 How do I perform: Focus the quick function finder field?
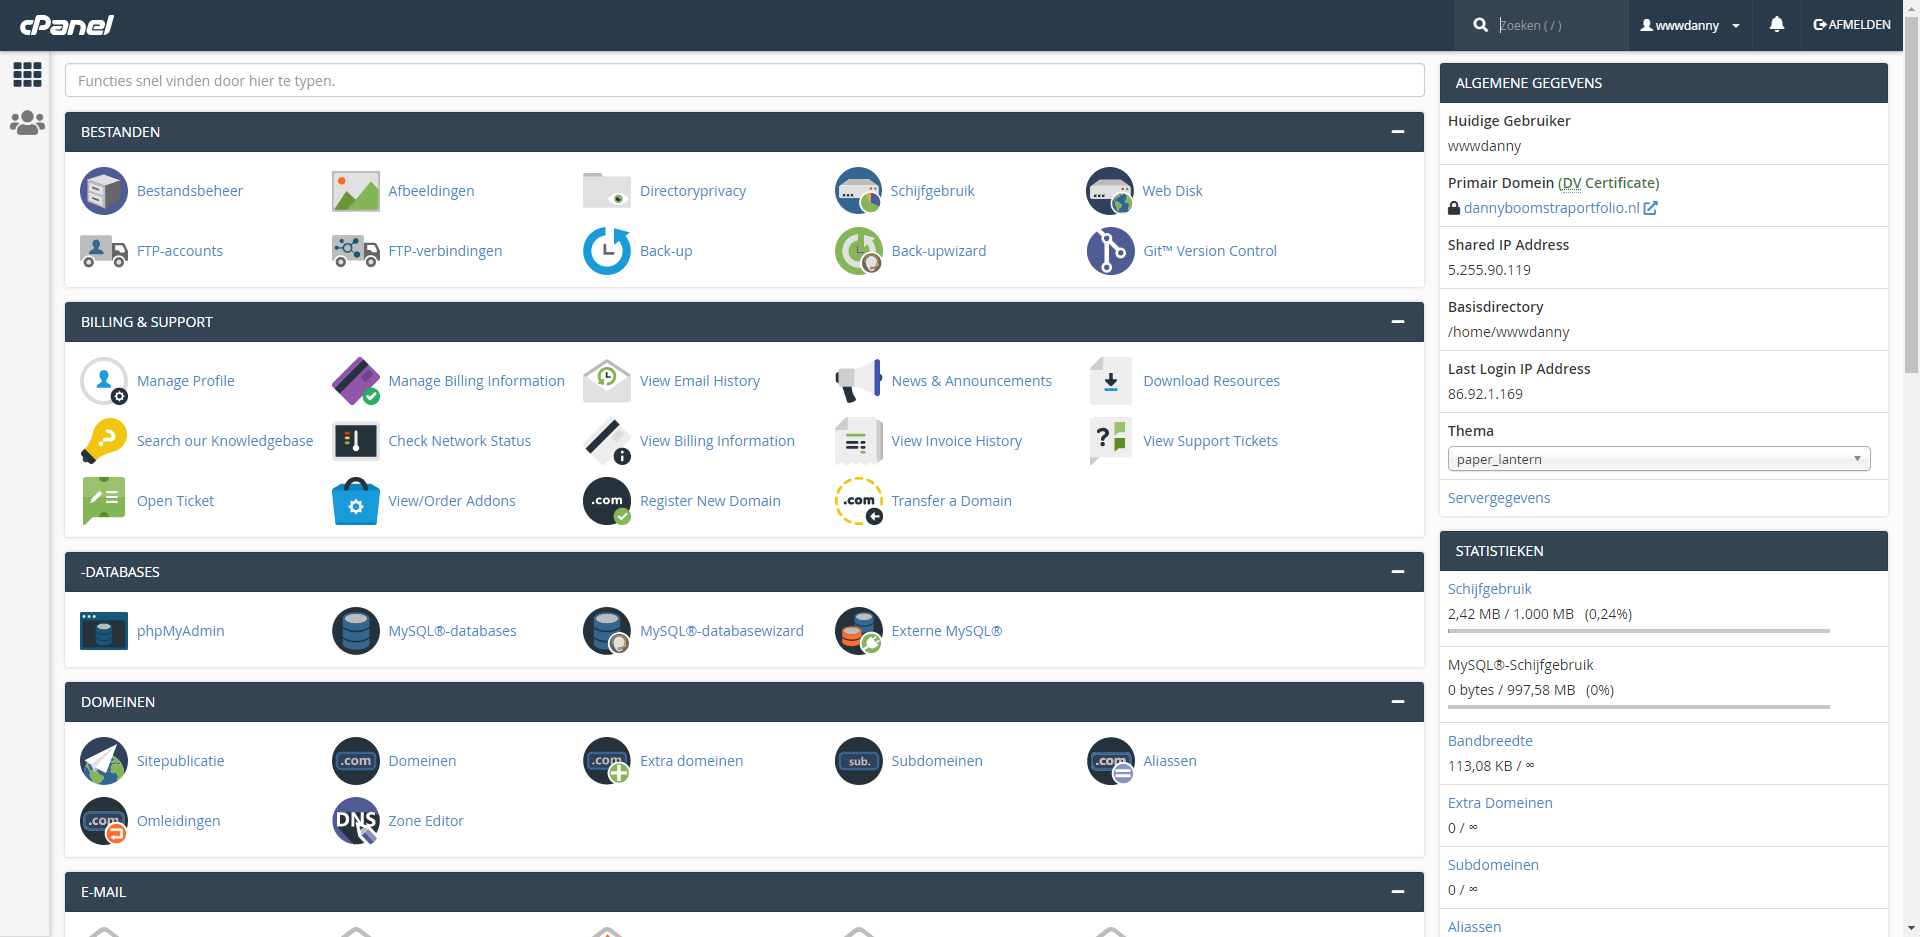pyautogui.click(x=744, y=81)
